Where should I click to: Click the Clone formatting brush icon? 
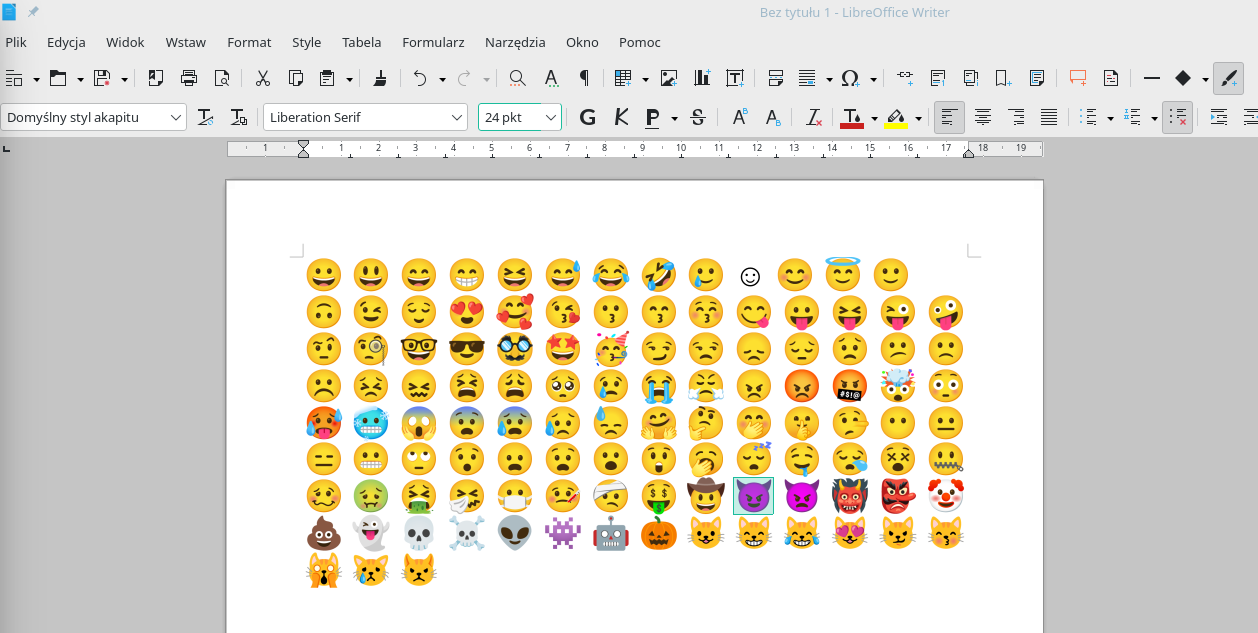380,78
